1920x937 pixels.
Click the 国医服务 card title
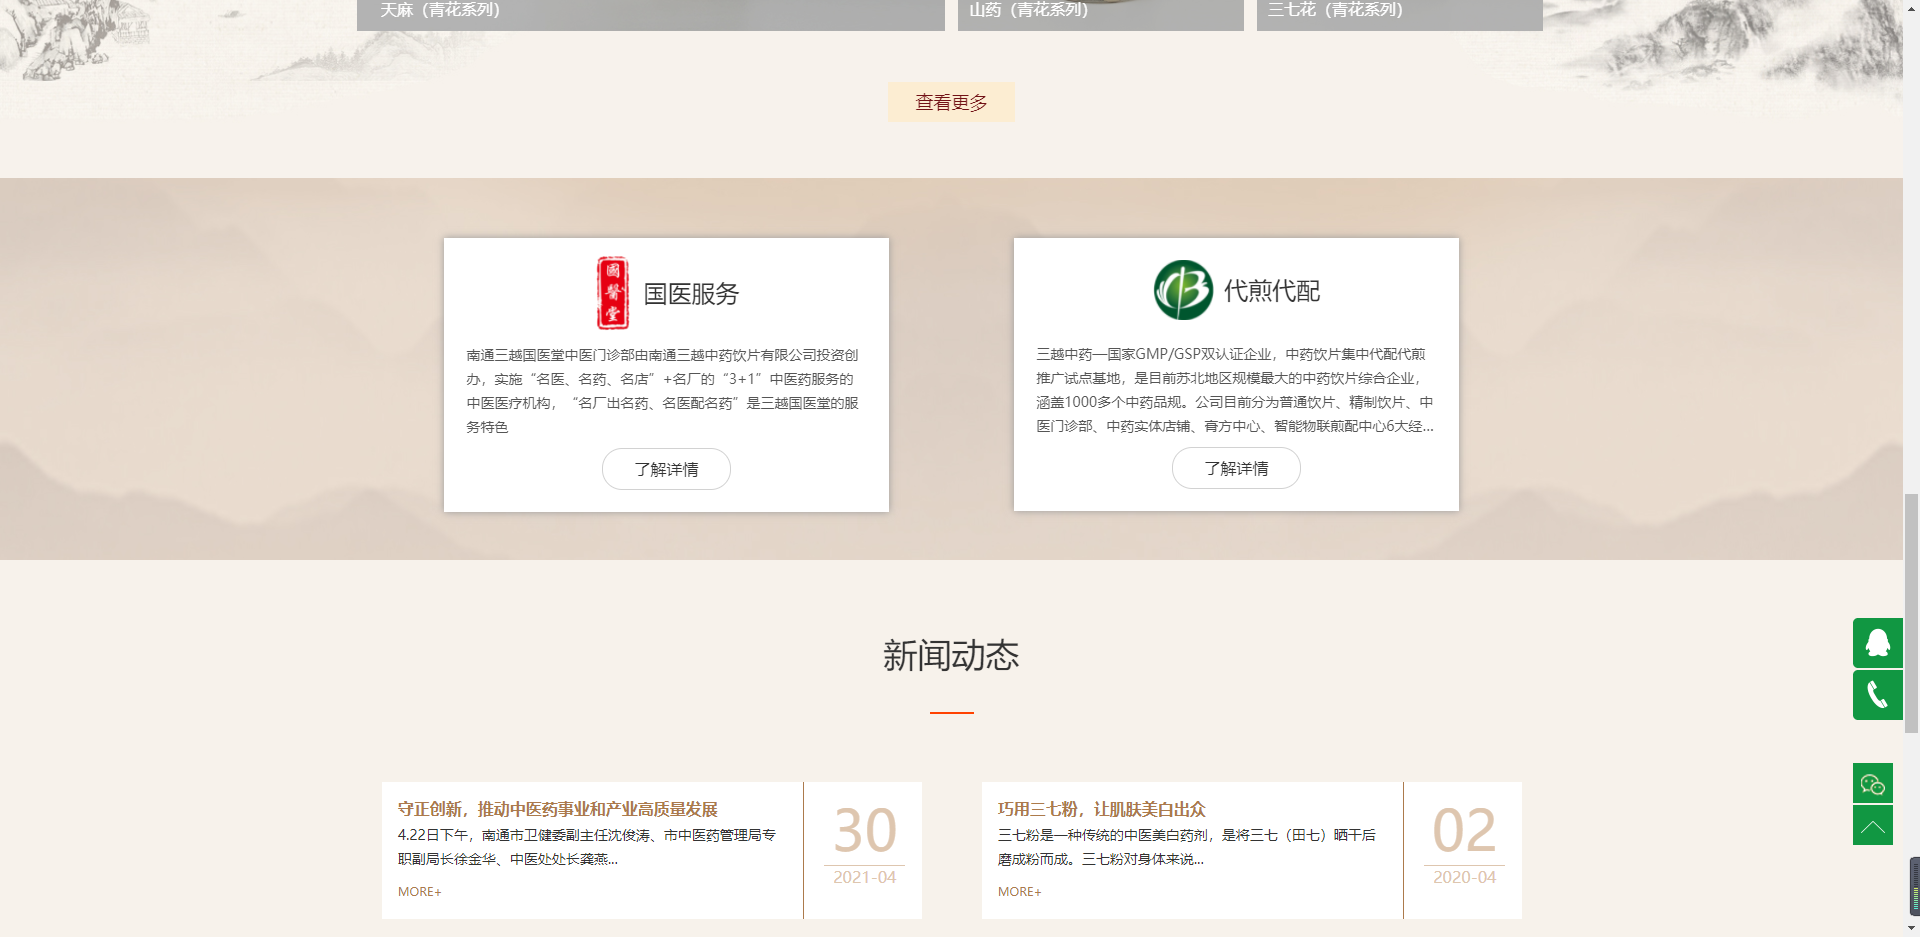(691, 294)
